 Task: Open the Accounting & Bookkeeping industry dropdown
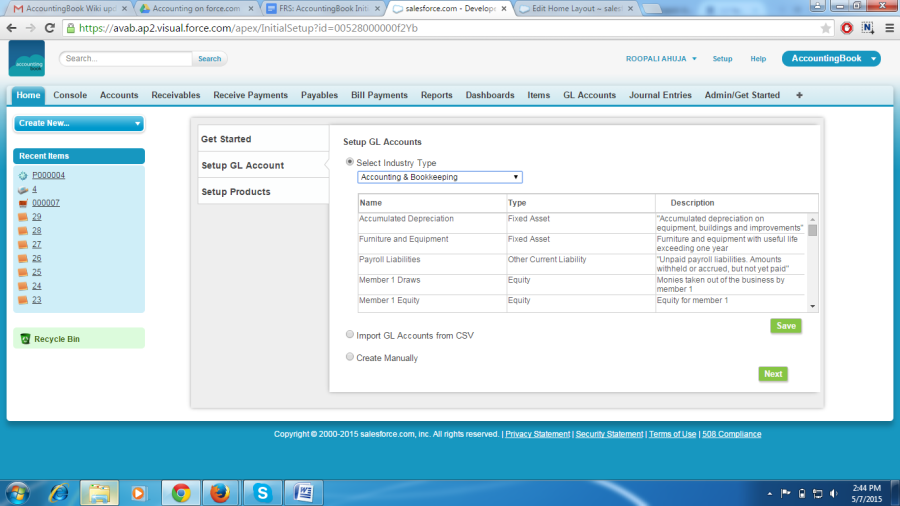tap(439, 177)
